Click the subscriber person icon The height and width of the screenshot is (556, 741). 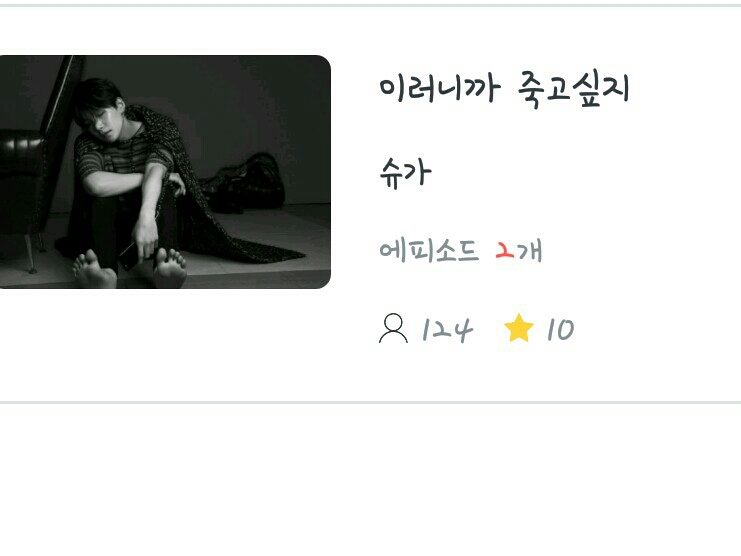(x=393, y=328)
